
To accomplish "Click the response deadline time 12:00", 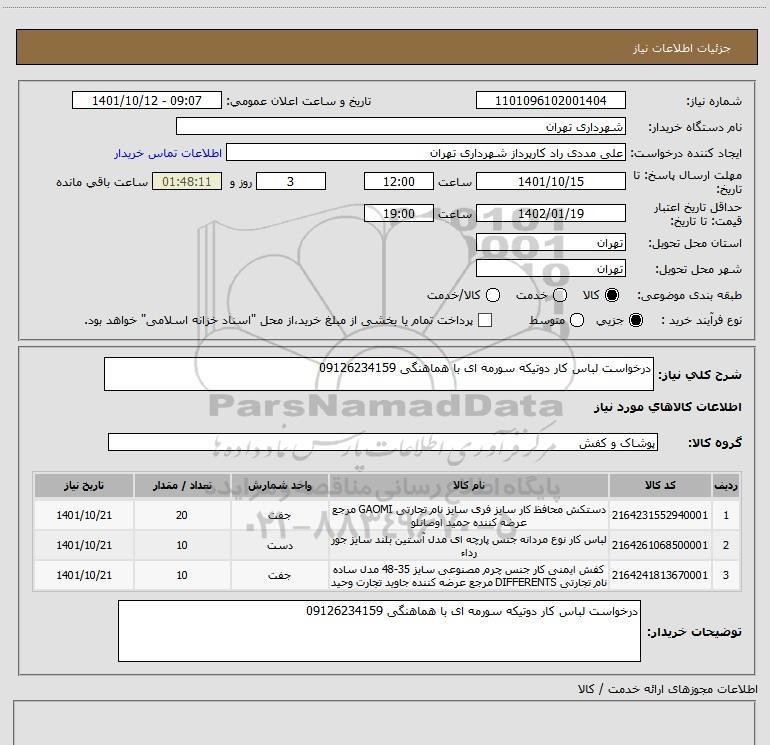I will pos(399,181).
